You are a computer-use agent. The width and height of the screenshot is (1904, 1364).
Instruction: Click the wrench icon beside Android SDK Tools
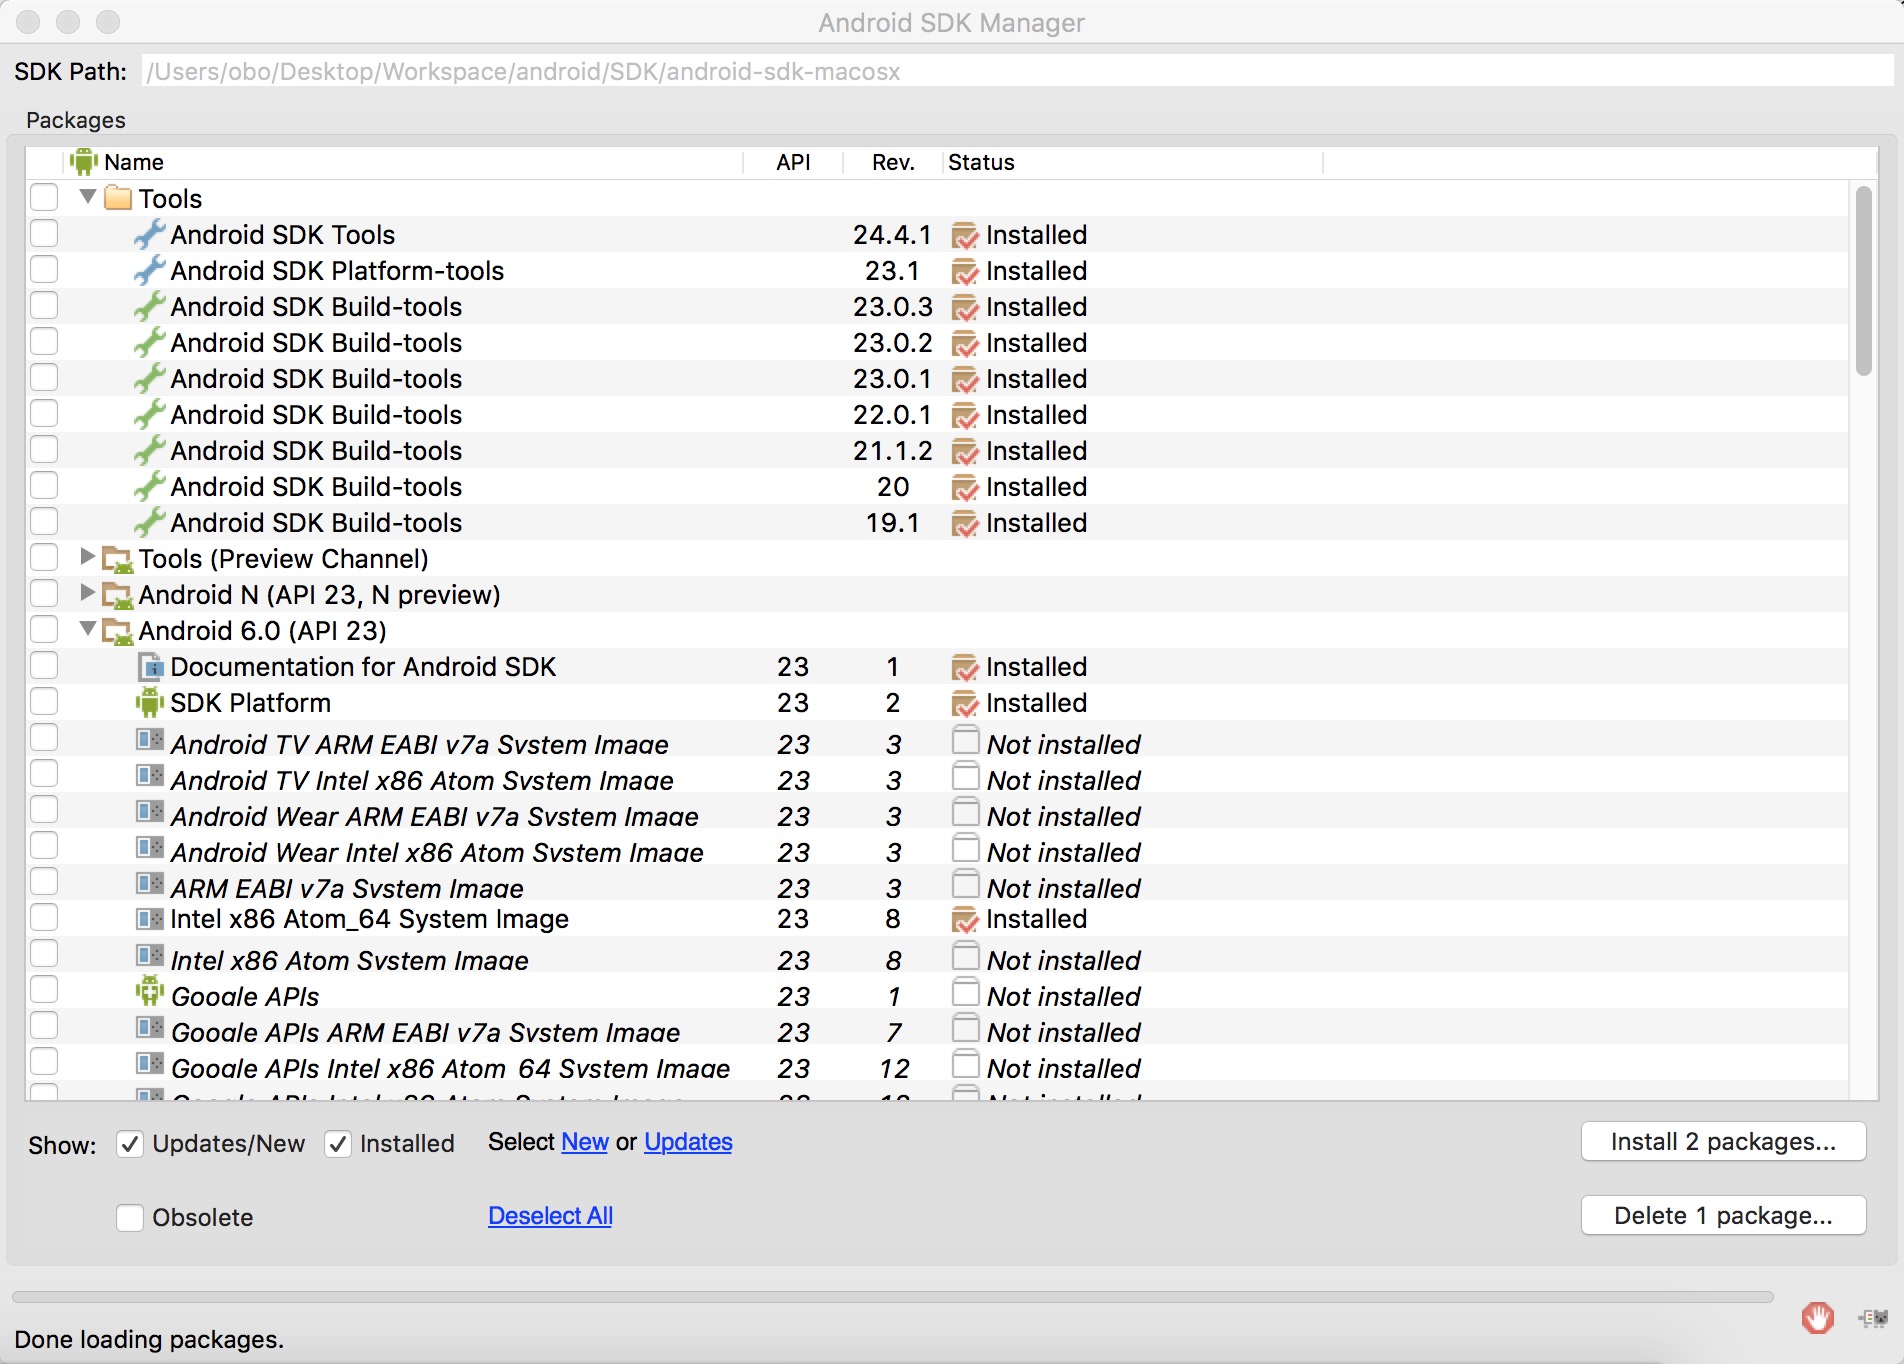click(150, 234)
